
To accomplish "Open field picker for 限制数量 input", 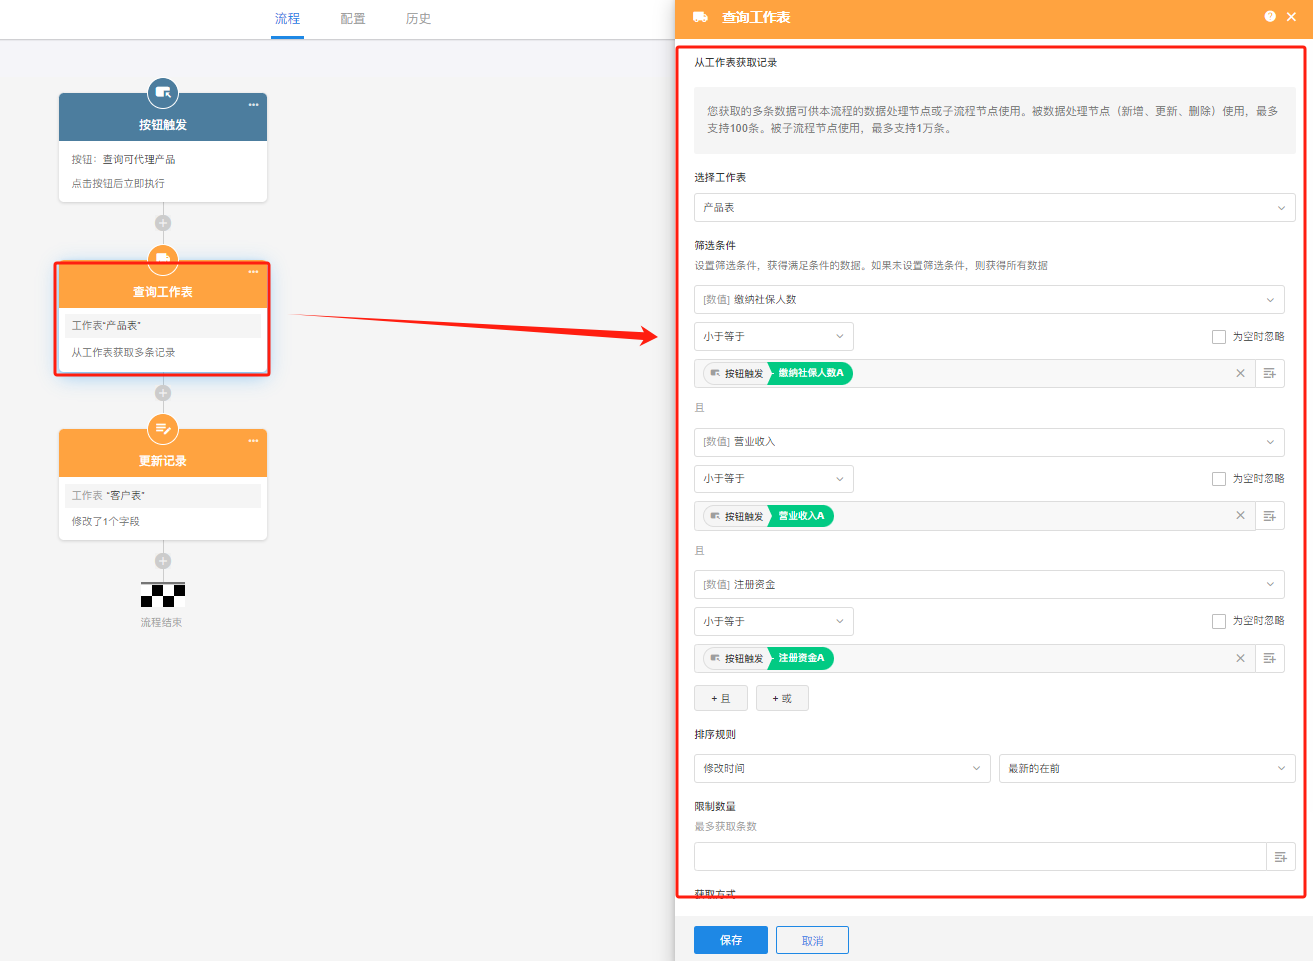I will pyautogui.click(x=1281, y=857).
